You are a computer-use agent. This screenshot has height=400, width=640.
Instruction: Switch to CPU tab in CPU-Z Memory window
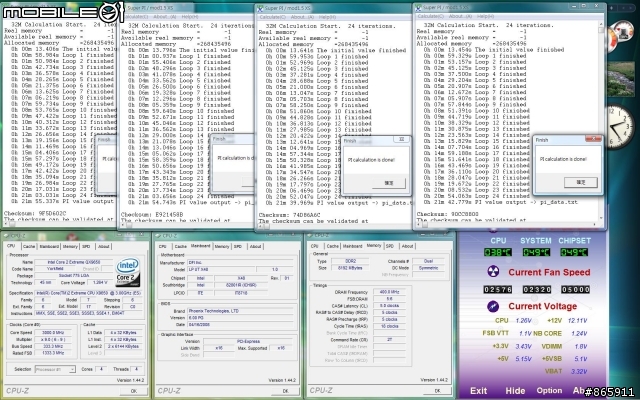[314, 246]
